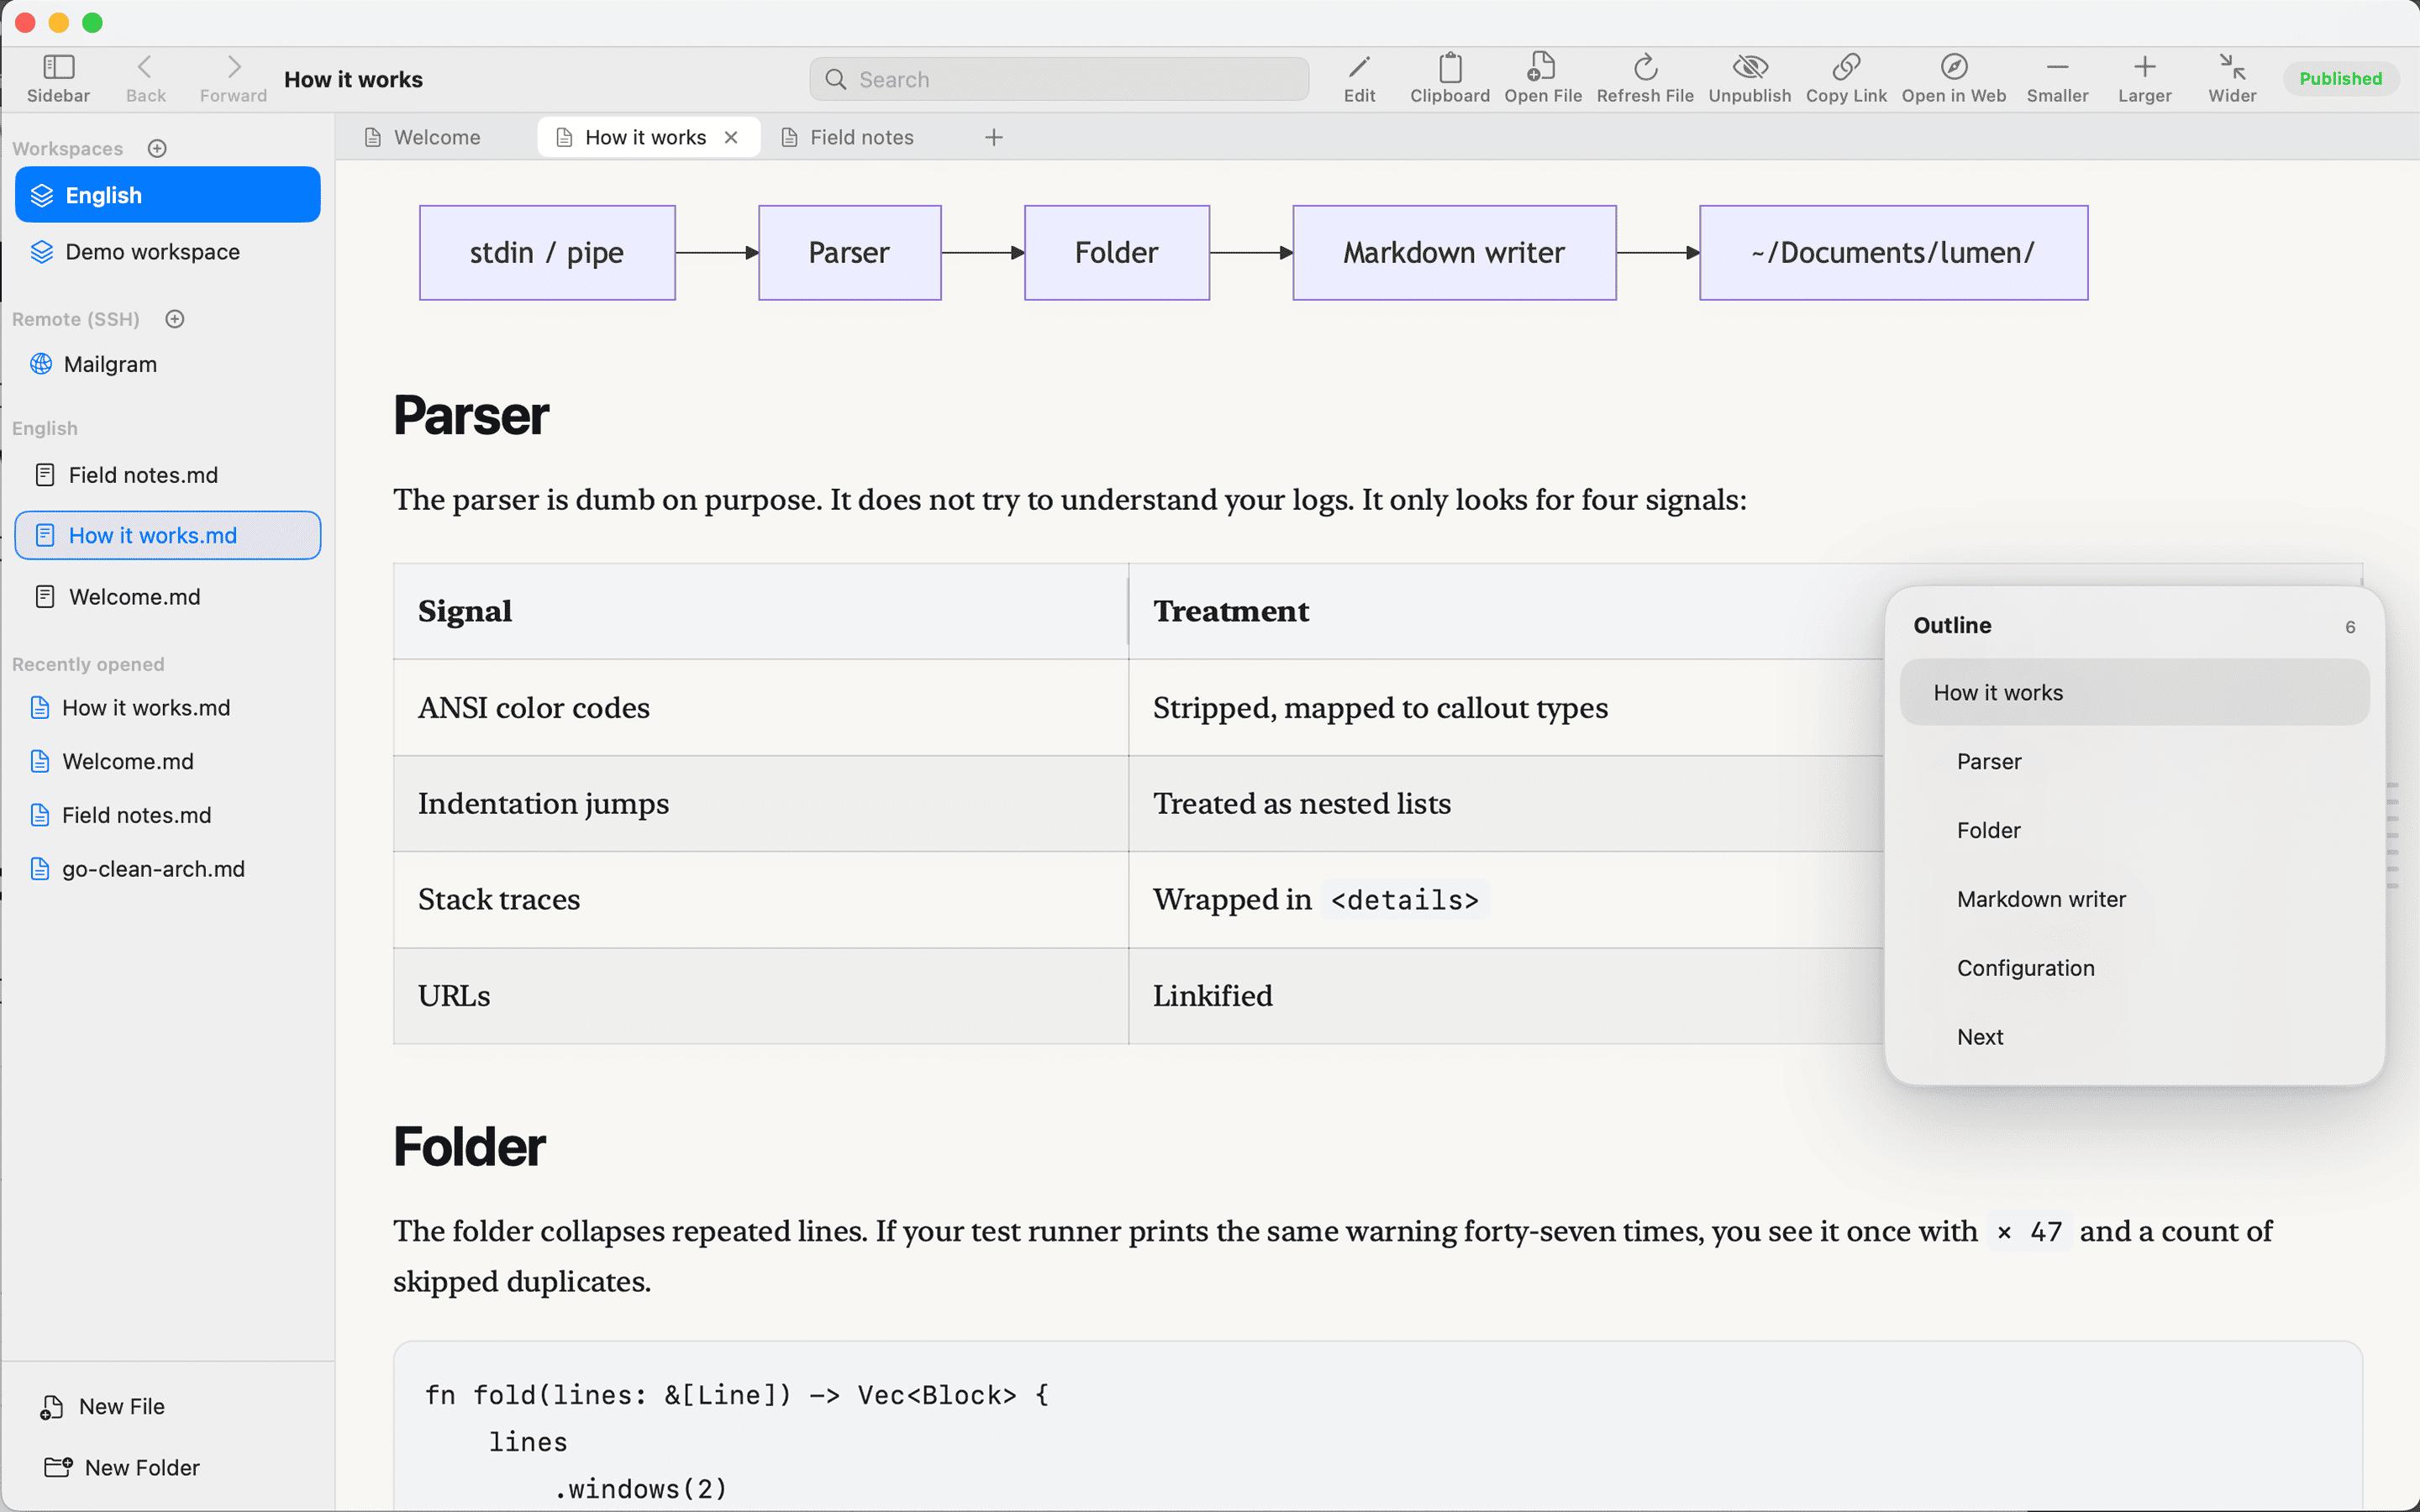The width and height of the screenshot is (2420, 1512).
Task: Open Welcome.md in English file list
Action: [x=168, y=597]
